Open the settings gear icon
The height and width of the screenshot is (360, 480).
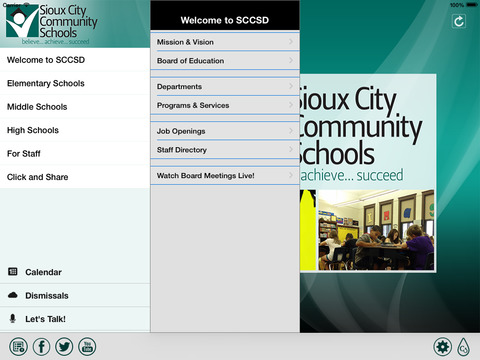pyautogui.click(x=443, y=347)
